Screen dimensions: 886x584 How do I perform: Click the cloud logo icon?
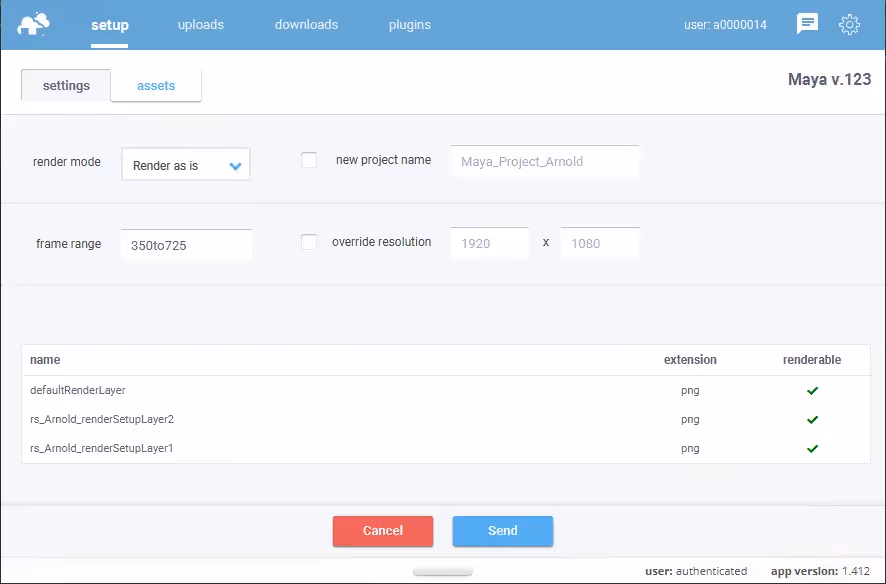pyautogui.click(x=33, y=24)
